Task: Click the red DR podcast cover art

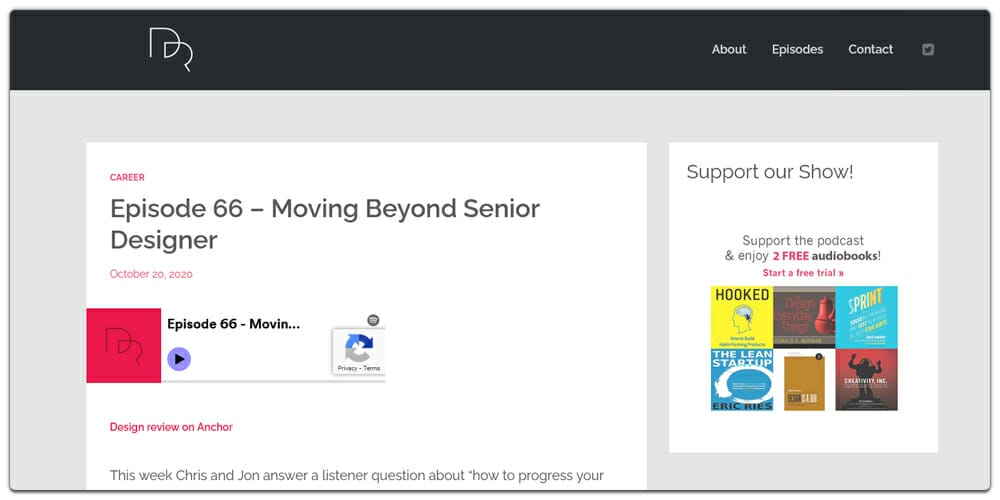Action: 124,345
